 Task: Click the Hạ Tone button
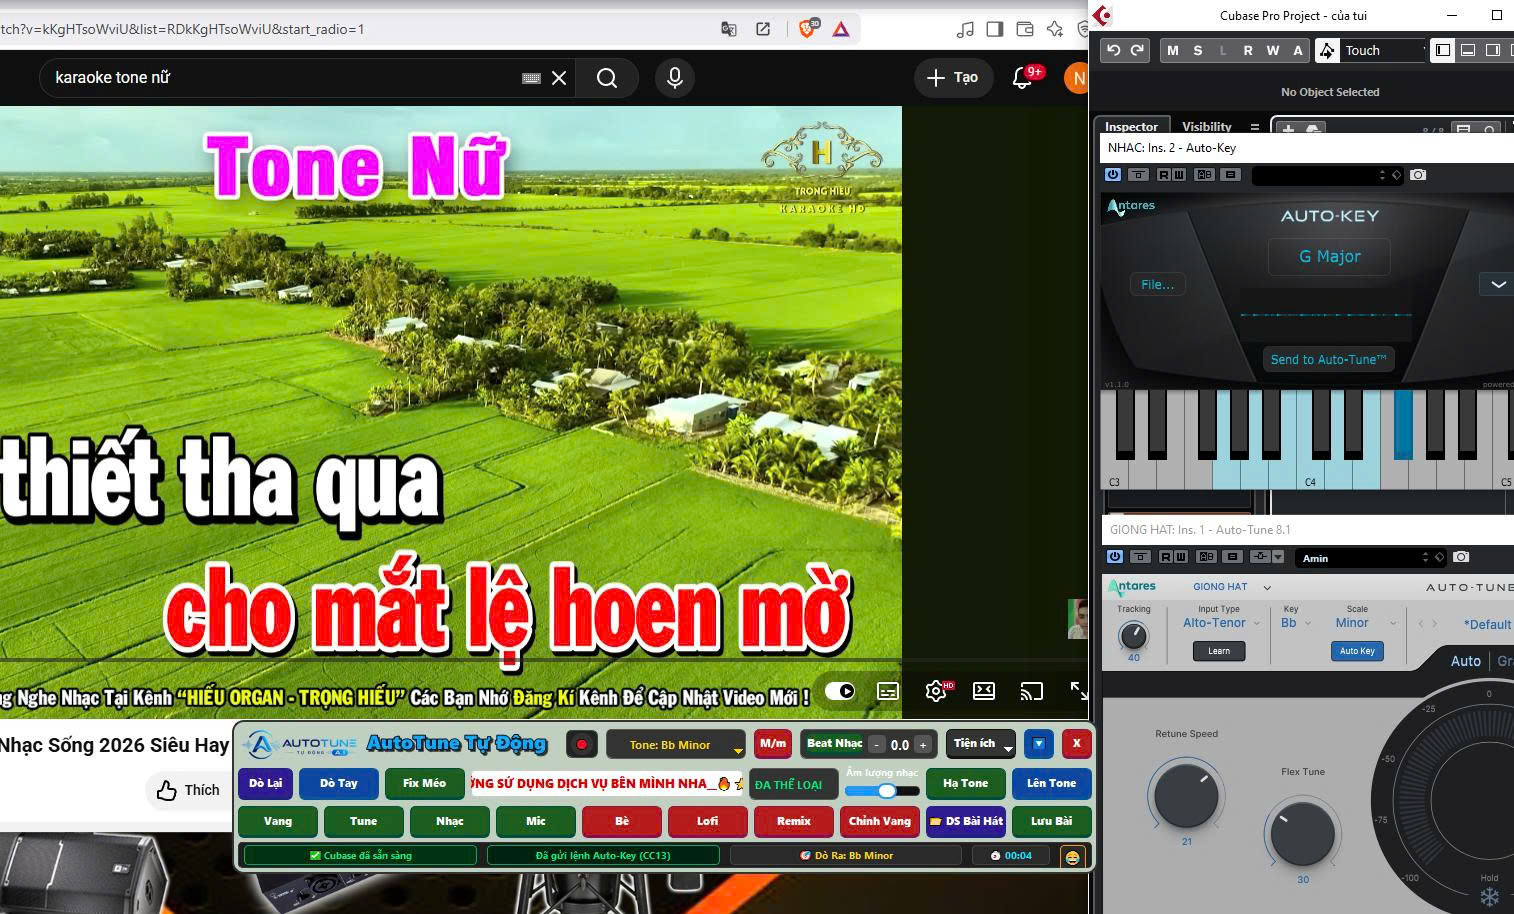(965, 783)
